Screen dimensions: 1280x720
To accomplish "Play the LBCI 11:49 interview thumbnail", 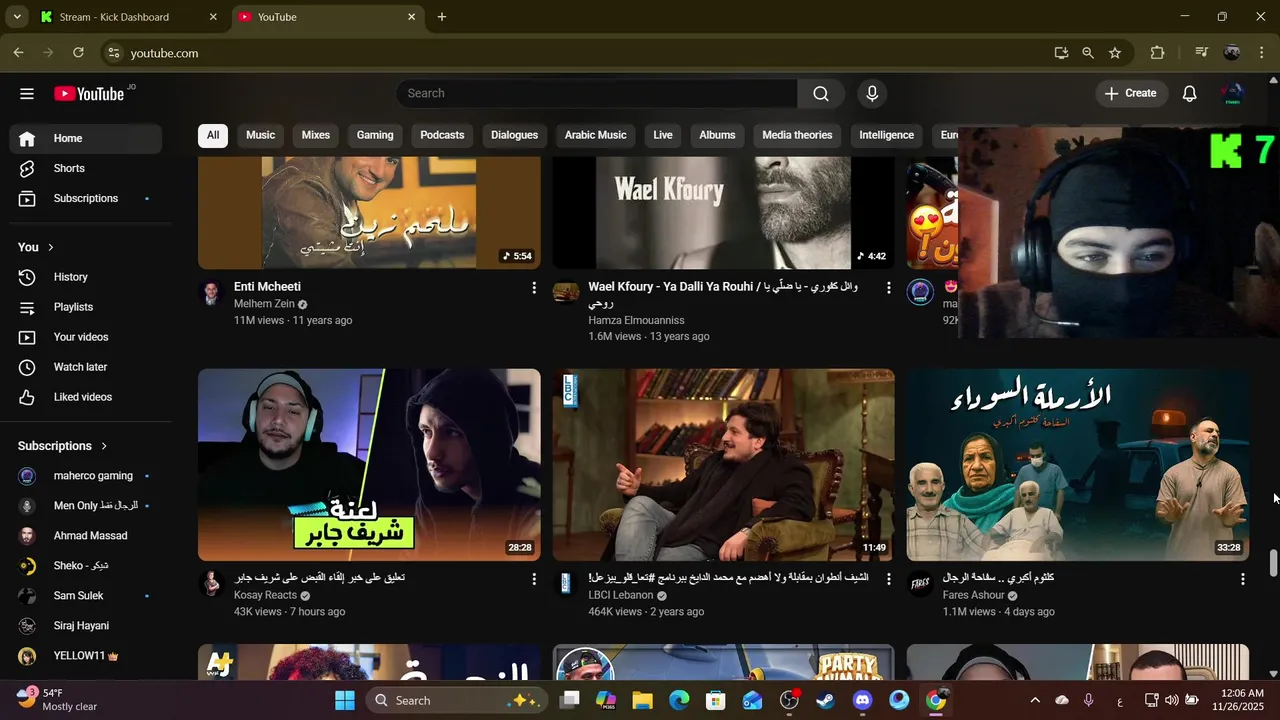I will 724,465.
